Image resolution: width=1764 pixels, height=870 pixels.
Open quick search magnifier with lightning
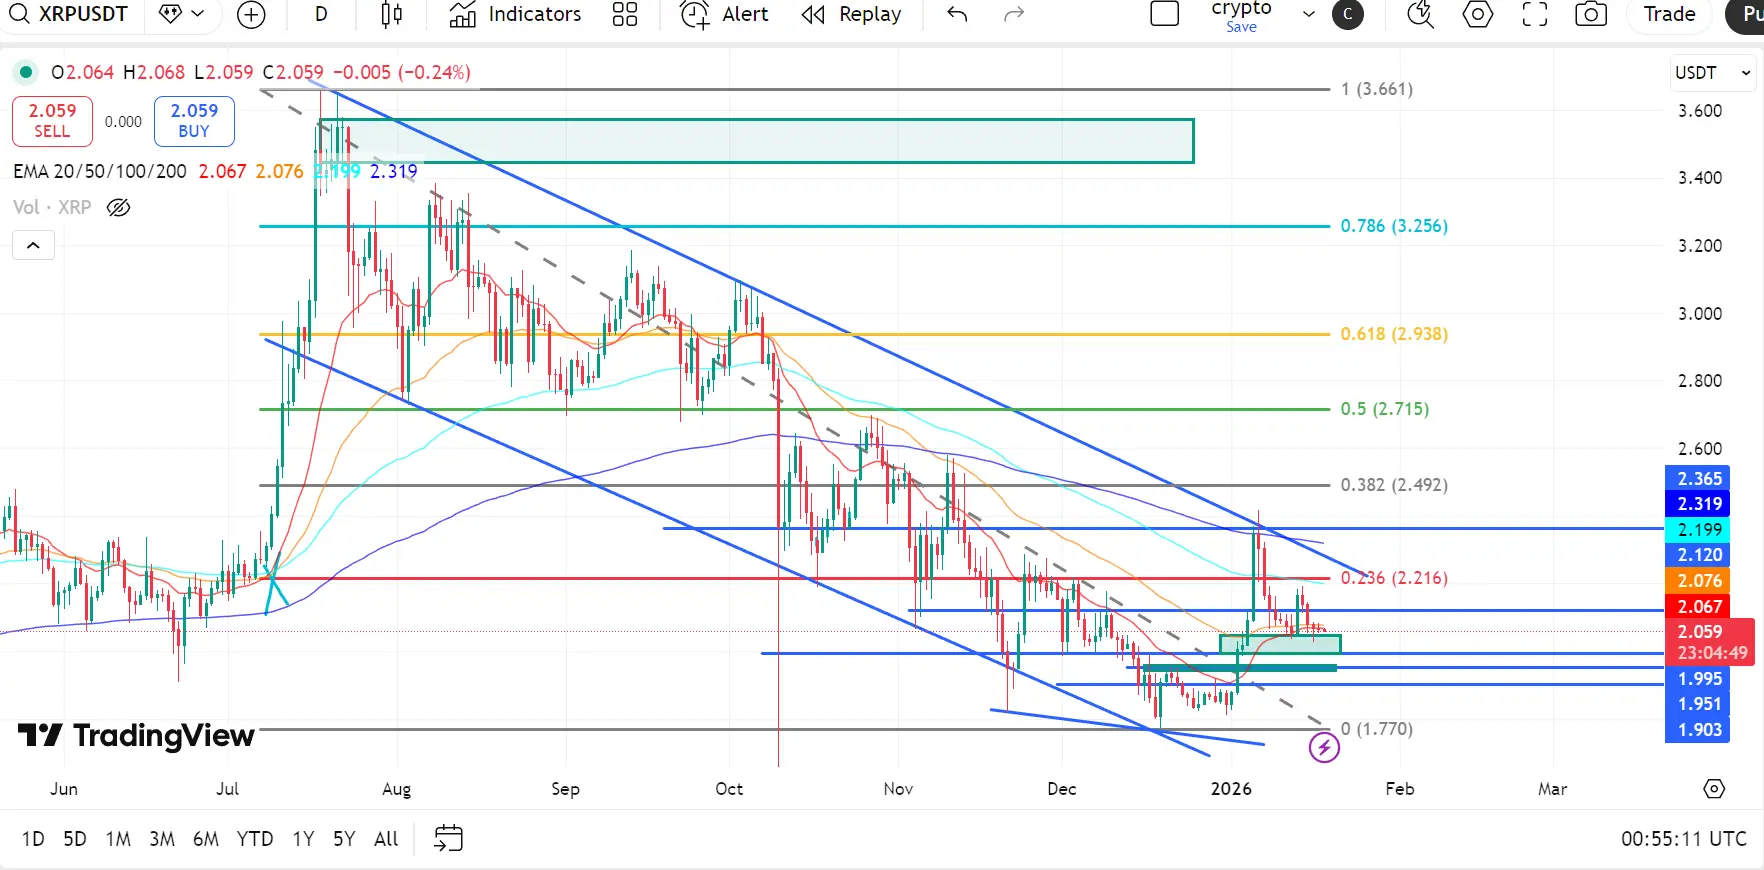tap(1420, 14)
